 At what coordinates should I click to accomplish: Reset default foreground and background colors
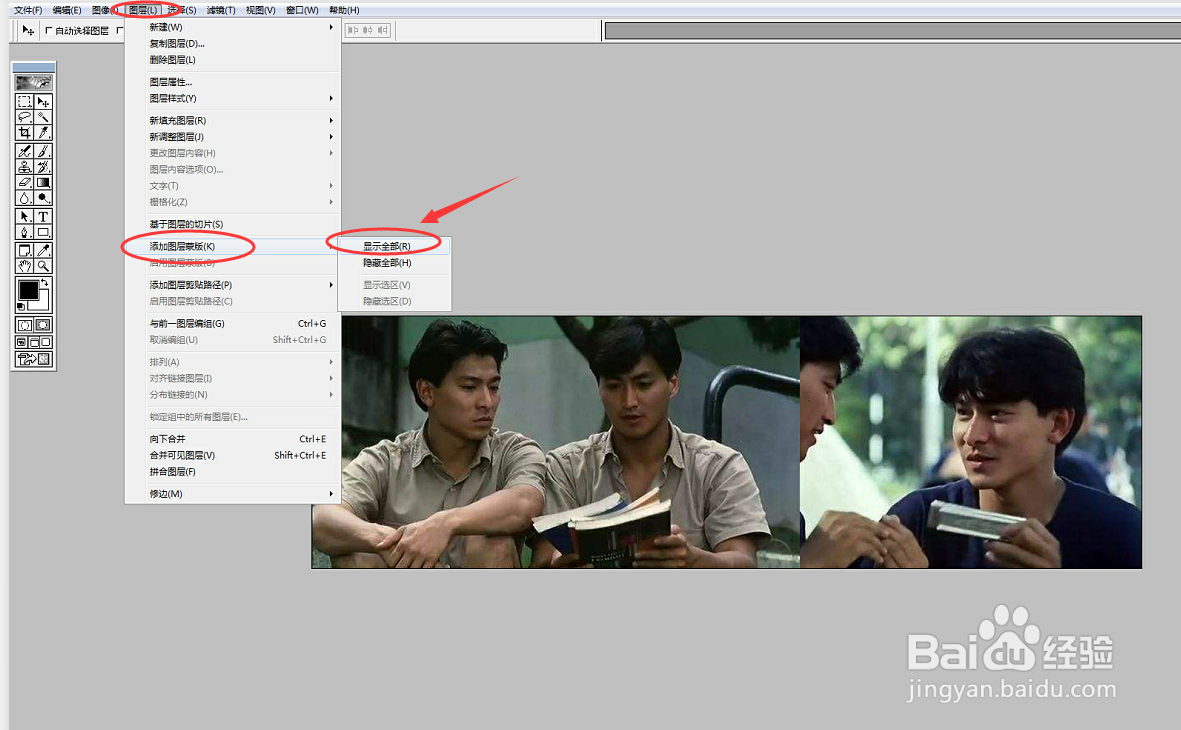pyautogui.click(x=21, y=306)
